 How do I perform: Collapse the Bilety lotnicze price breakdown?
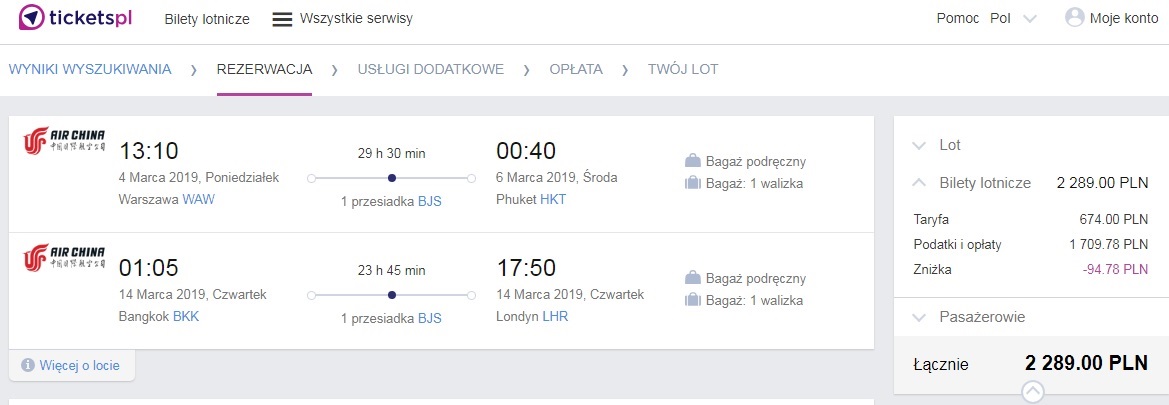click(919, 183)
